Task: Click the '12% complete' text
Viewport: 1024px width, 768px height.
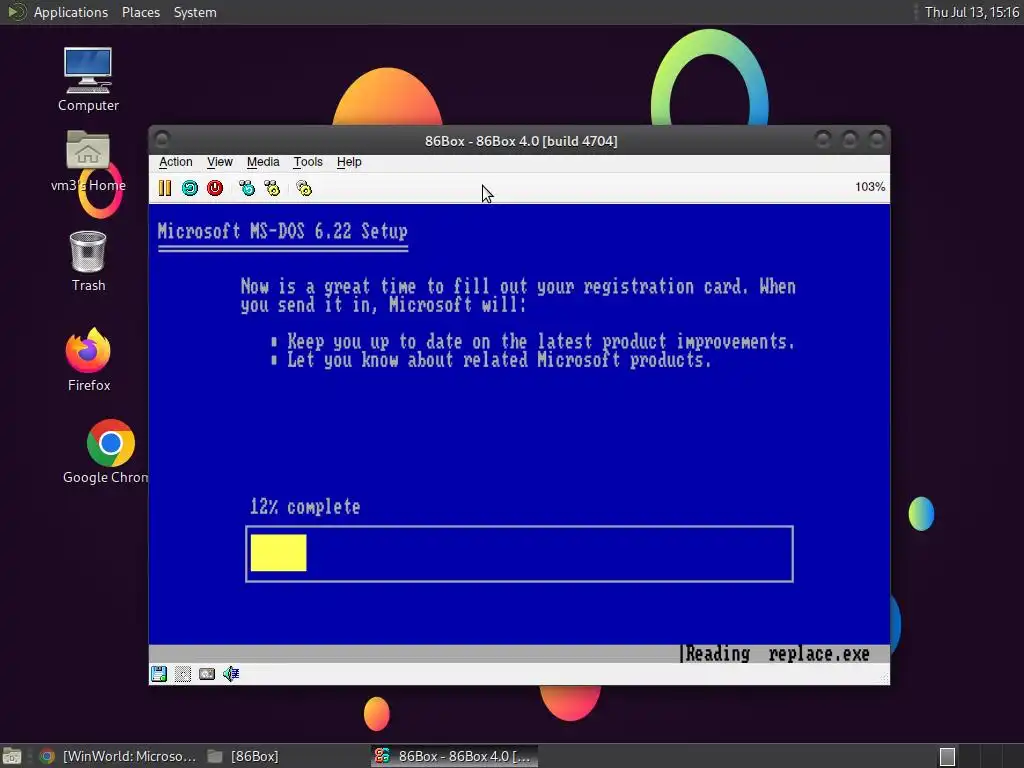Action: pos(305,507)
